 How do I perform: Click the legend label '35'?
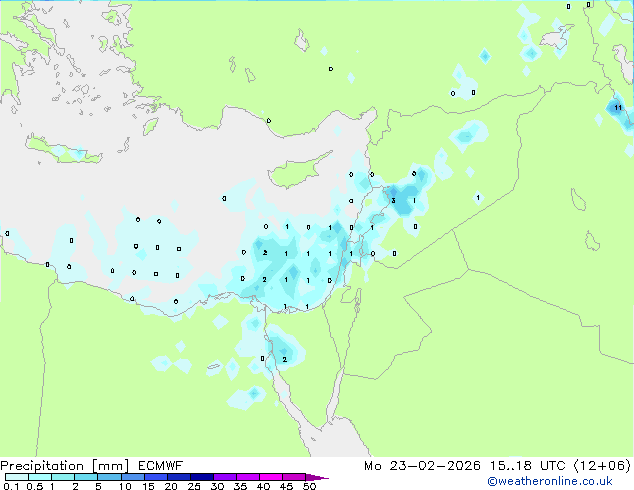240,486
